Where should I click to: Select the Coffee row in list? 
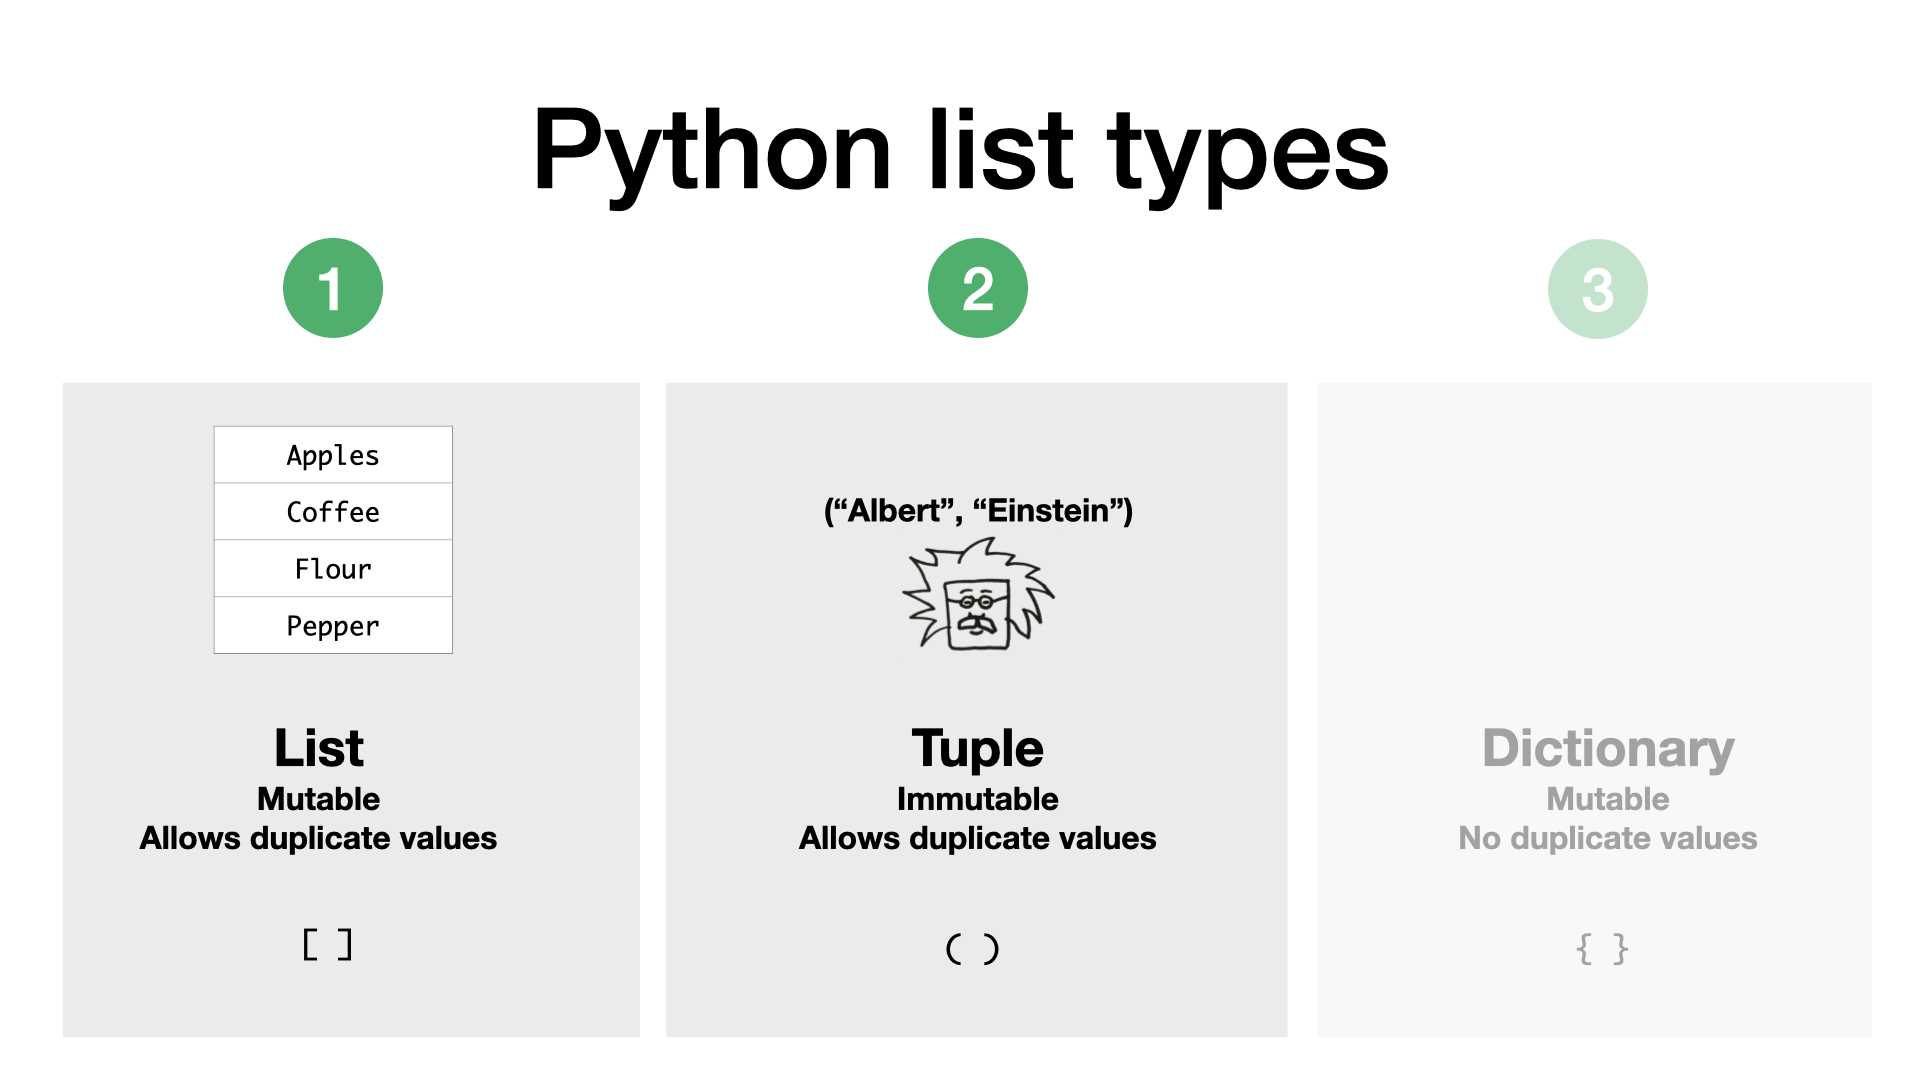(333, 512)
